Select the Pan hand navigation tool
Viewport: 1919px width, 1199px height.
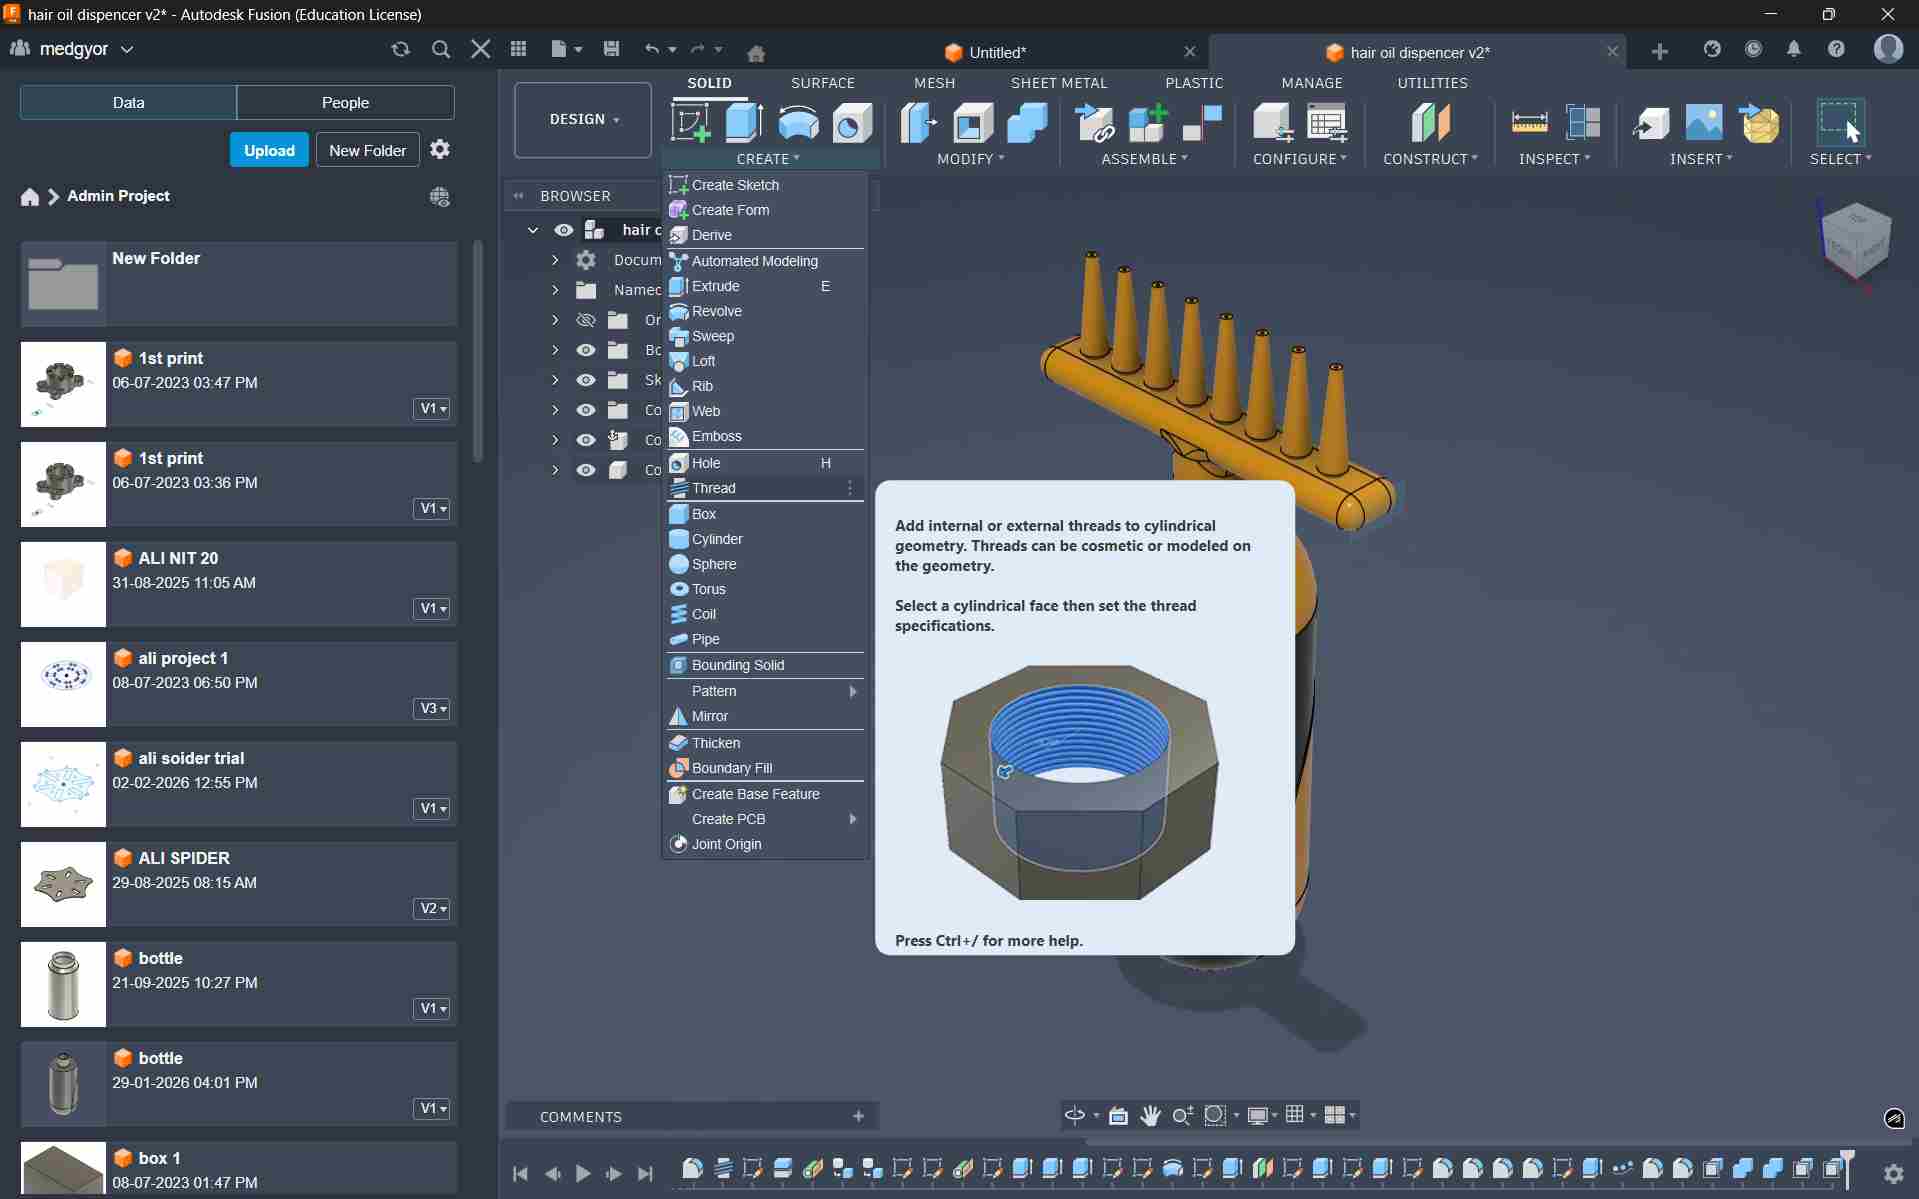click(1151, 1116)
